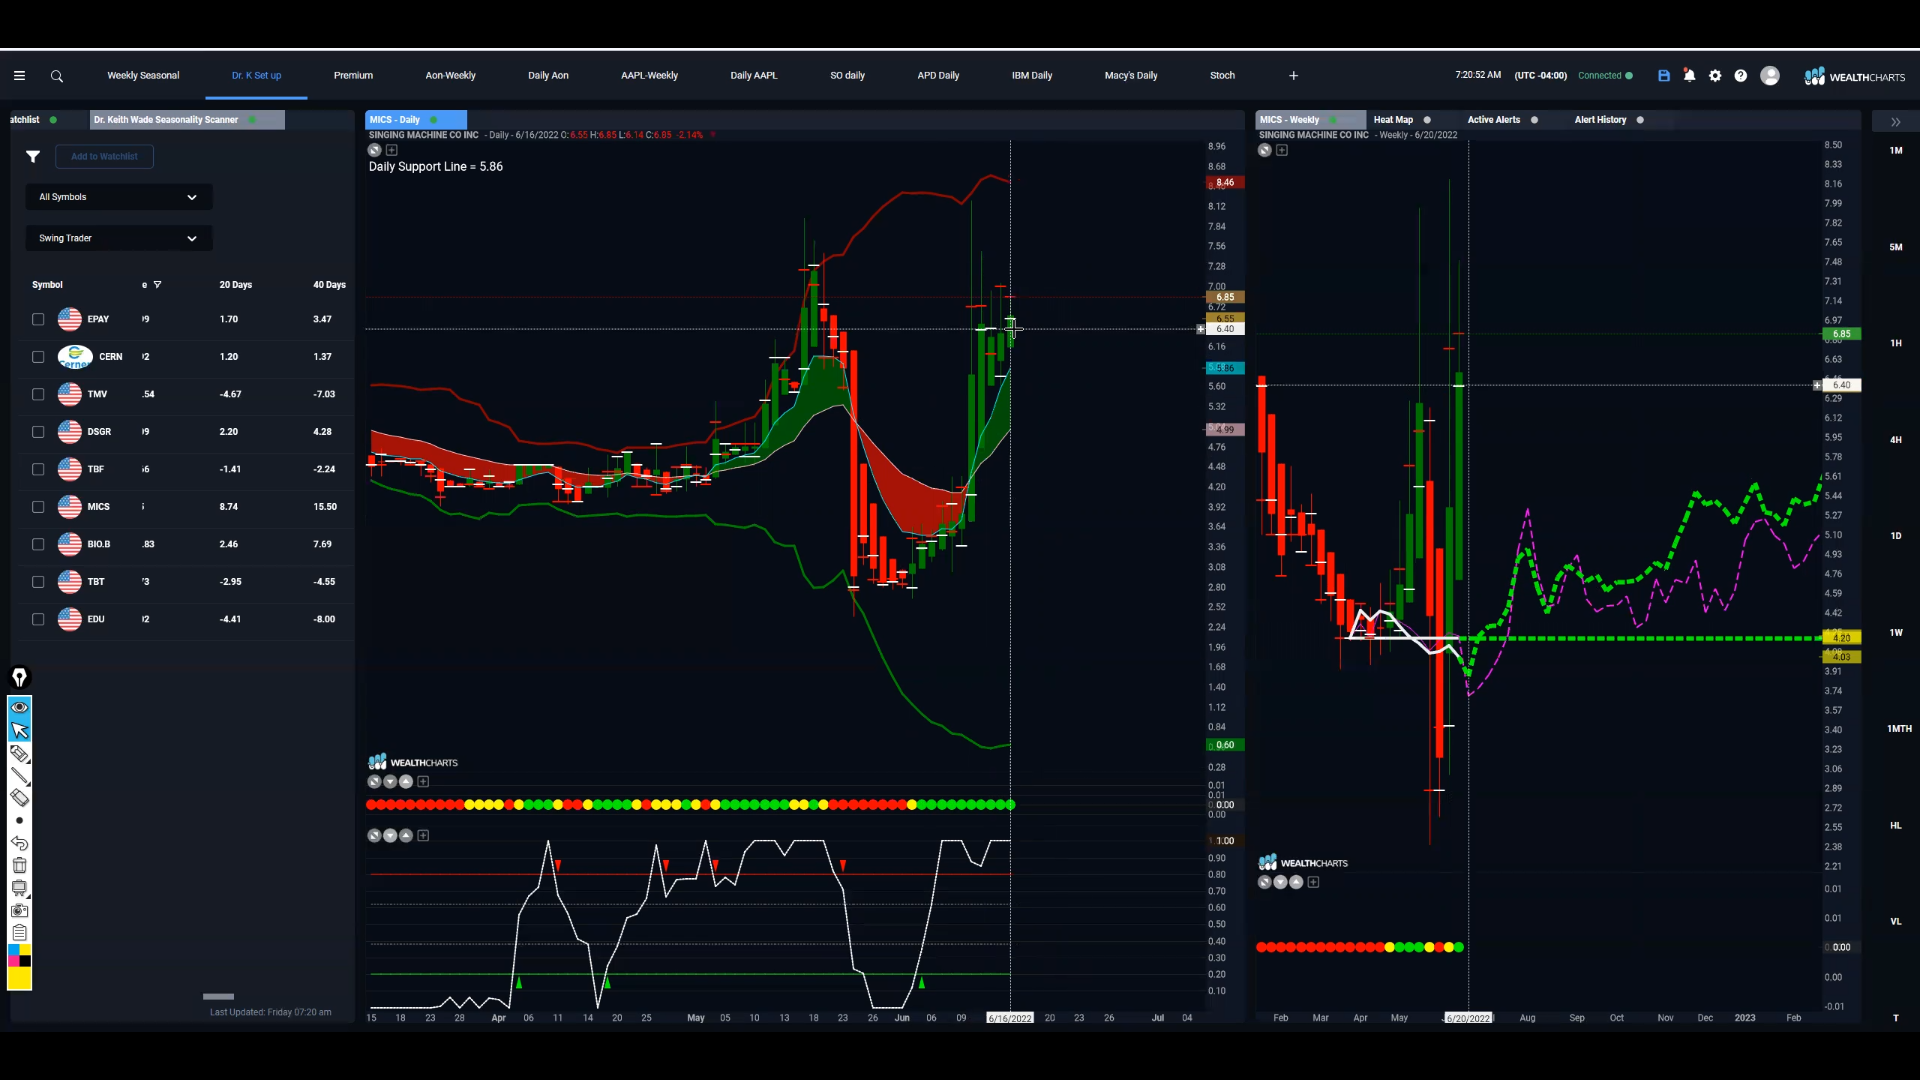Viewport: 1920px width, 1080px height.
Task: Sort by the 40 Days column header
Action: click(x=329, y=285)
